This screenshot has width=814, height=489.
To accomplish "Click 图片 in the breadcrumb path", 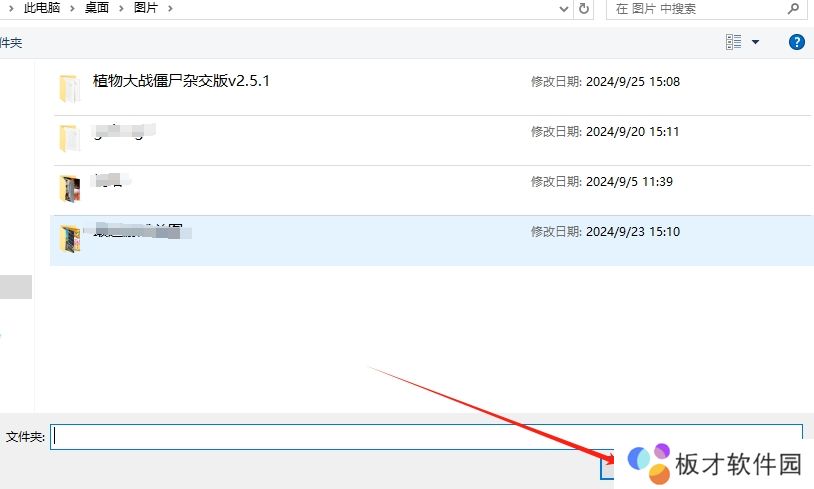I will 148,8.
